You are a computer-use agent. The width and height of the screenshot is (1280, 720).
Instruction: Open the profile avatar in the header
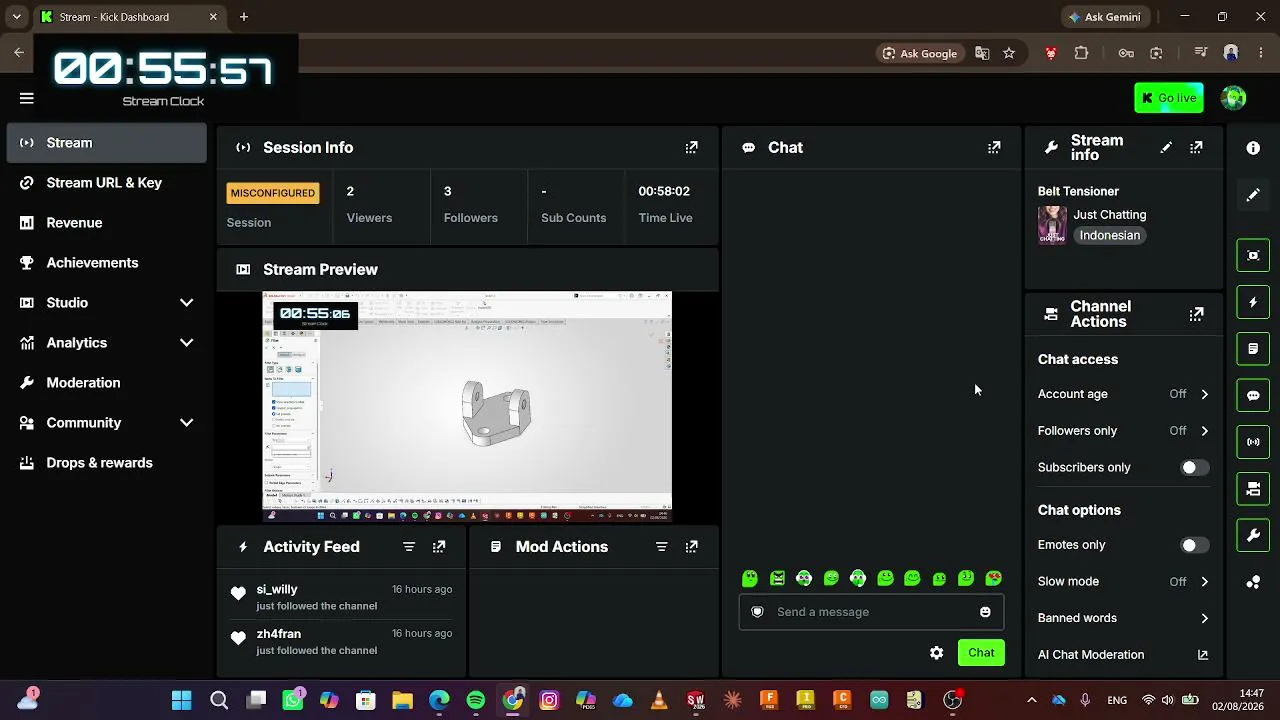coord(1234,98)
